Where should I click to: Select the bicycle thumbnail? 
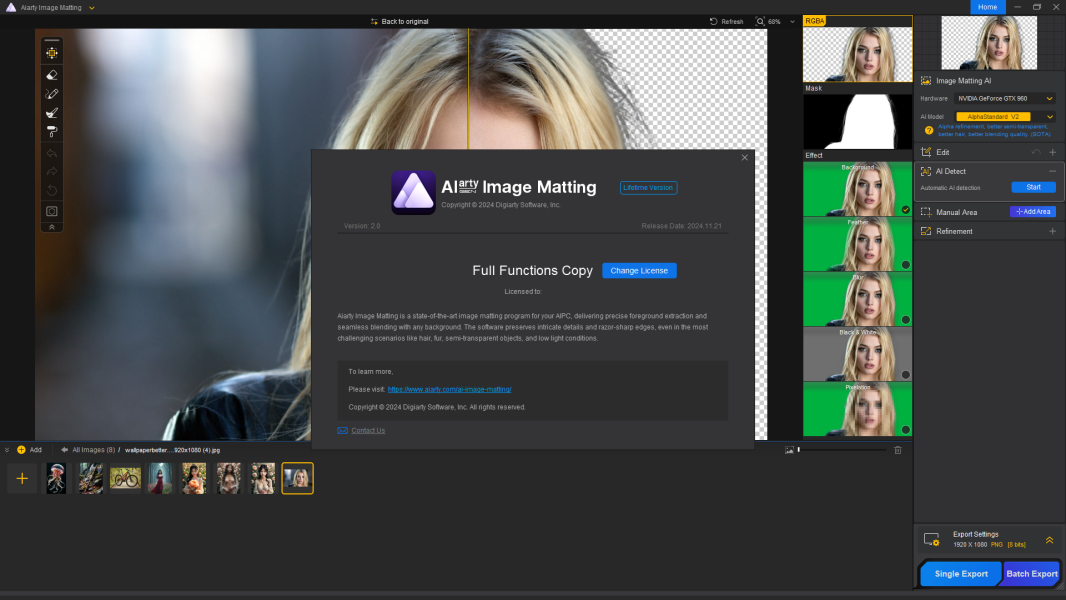pyautogui.click(x=125, y=478)
